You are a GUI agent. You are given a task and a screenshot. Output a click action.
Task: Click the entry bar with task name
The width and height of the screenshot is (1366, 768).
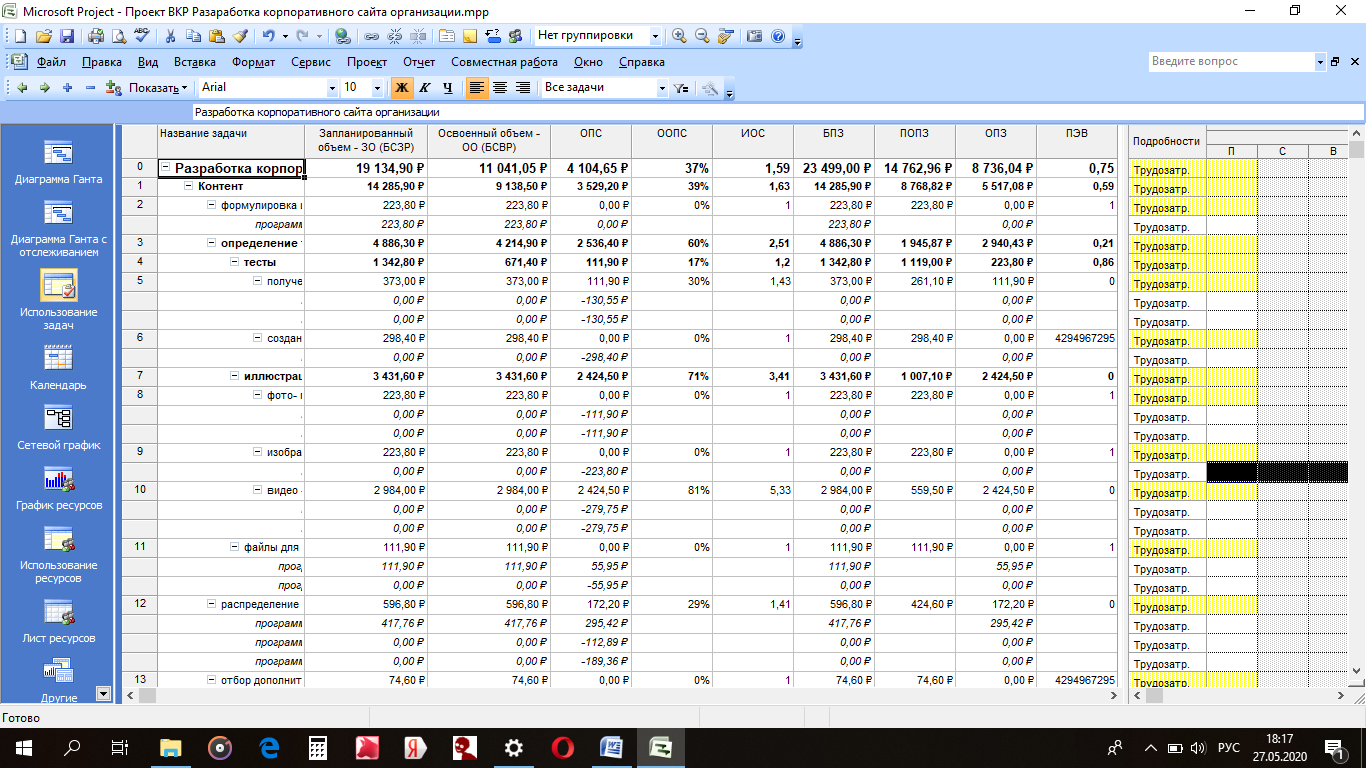pyautogui.click(x=778, y=112)
